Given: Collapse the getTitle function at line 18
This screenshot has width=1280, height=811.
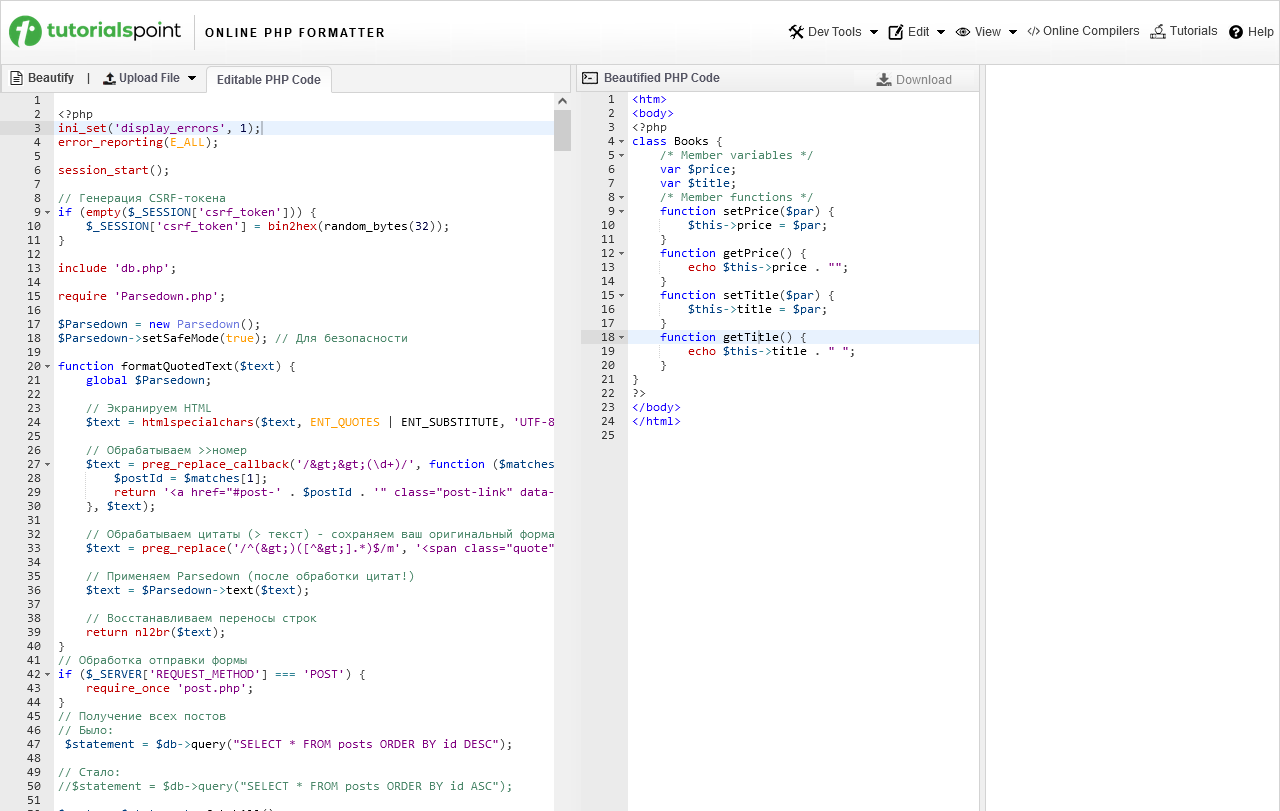Looking at the screenshot, I should click(x=621, y=338).
